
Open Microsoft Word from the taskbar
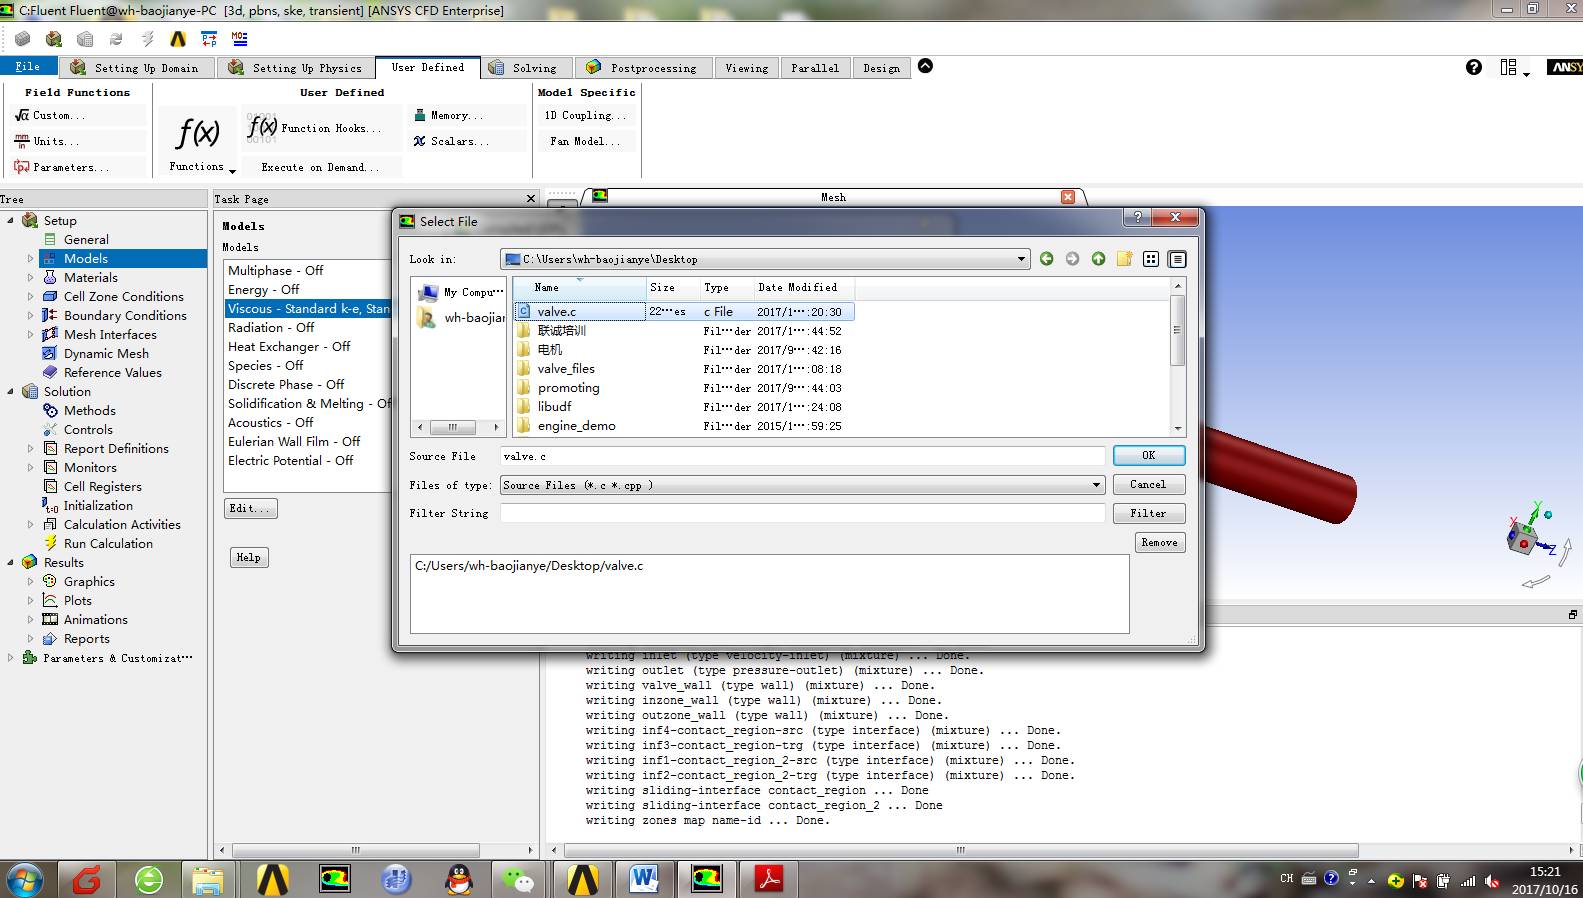[644, 879]
